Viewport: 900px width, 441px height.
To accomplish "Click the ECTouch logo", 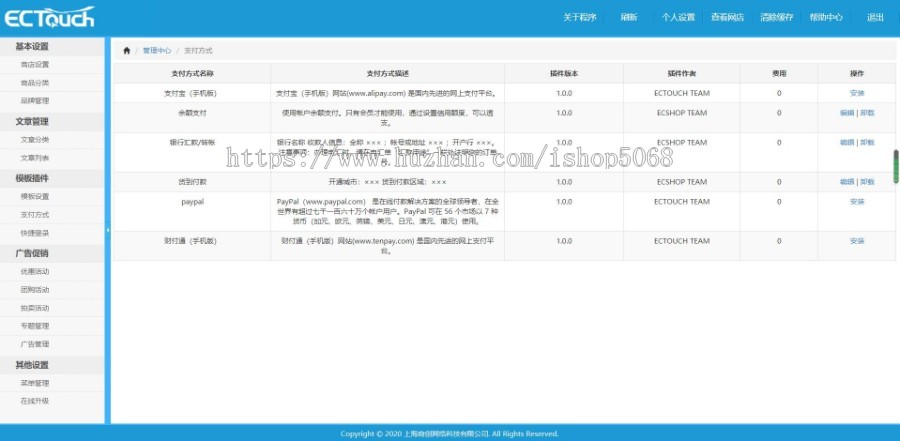I will point(49,18).
